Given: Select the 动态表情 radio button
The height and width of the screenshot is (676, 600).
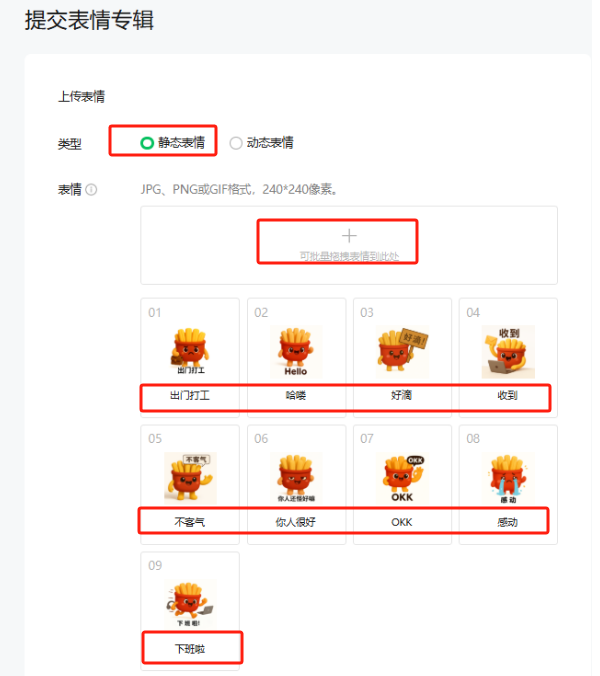Looking at the screenshot, I should 236,143.
